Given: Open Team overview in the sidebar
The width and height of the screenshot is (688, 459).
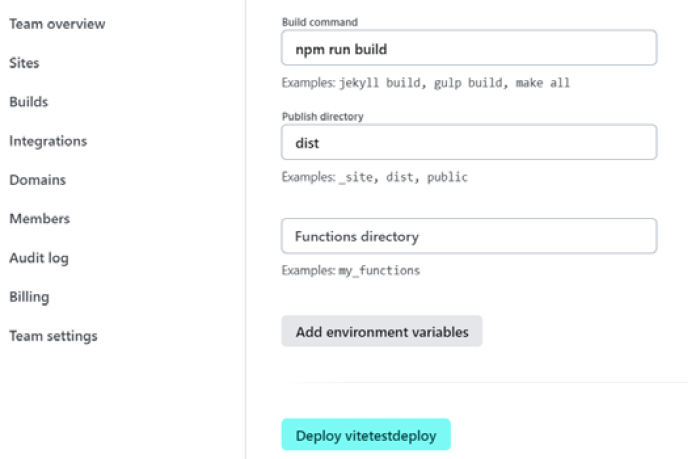Looking at the screenshot, I should pos(57,23).
